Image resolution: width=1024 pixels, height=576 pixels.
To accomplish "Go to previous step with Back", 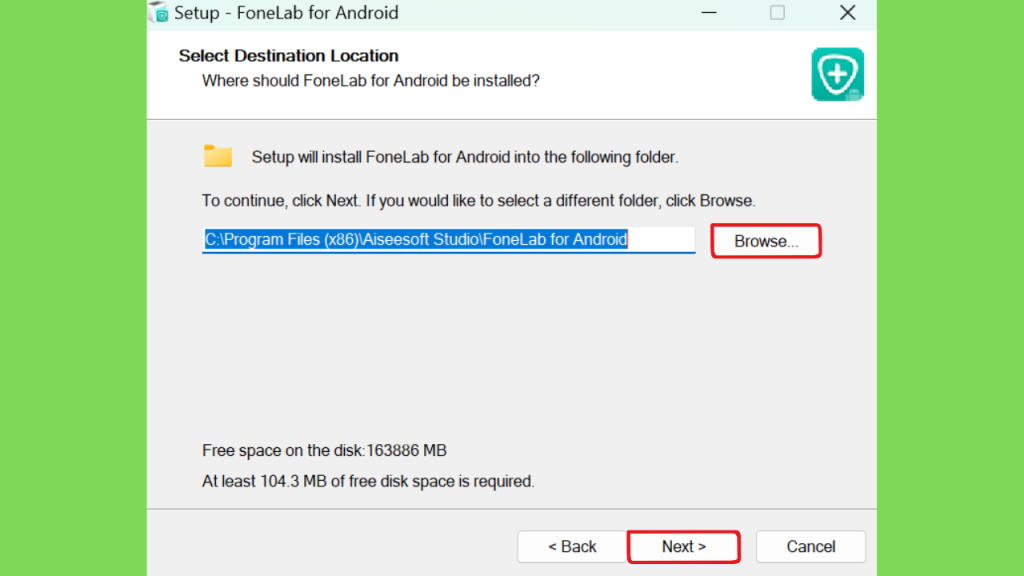I will [572, 547].
